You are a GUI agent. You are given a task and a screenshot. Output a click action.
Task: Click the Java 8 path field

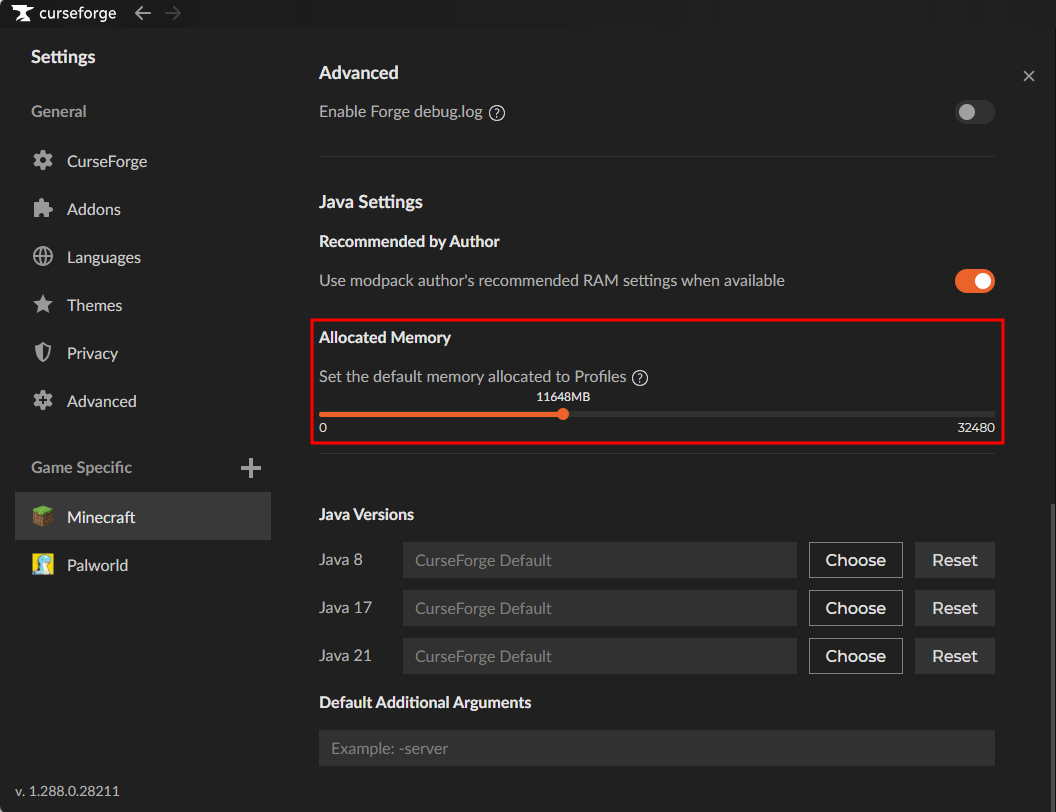(599, 560)
